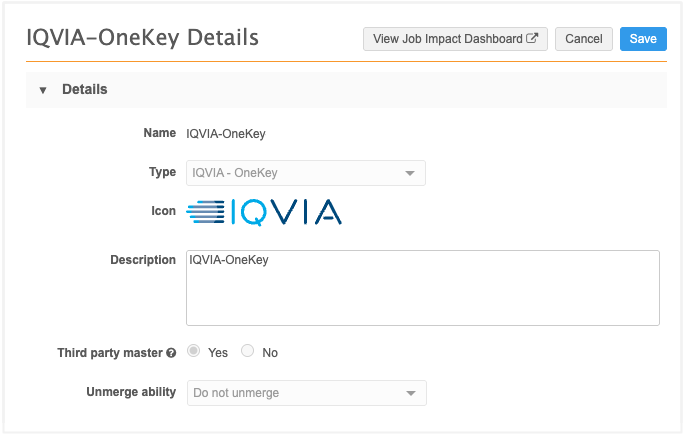The image size is (684, 436).
Task: Click the 'Description' field label
Action: (142, 260)
